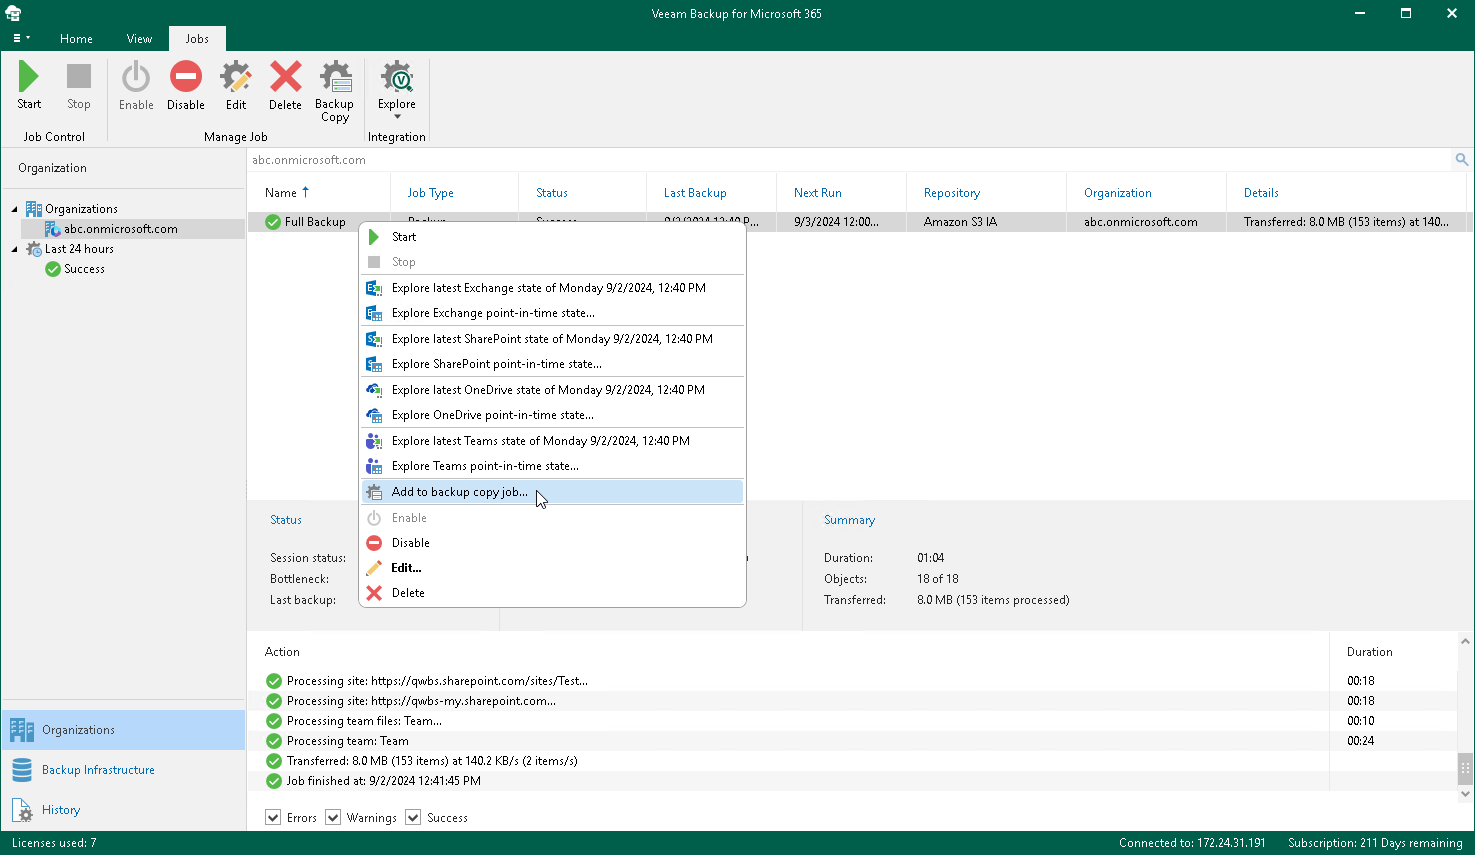
Task: Choose Explore OneDrive point-in-time state entry
Action: [x=552, y=415]
